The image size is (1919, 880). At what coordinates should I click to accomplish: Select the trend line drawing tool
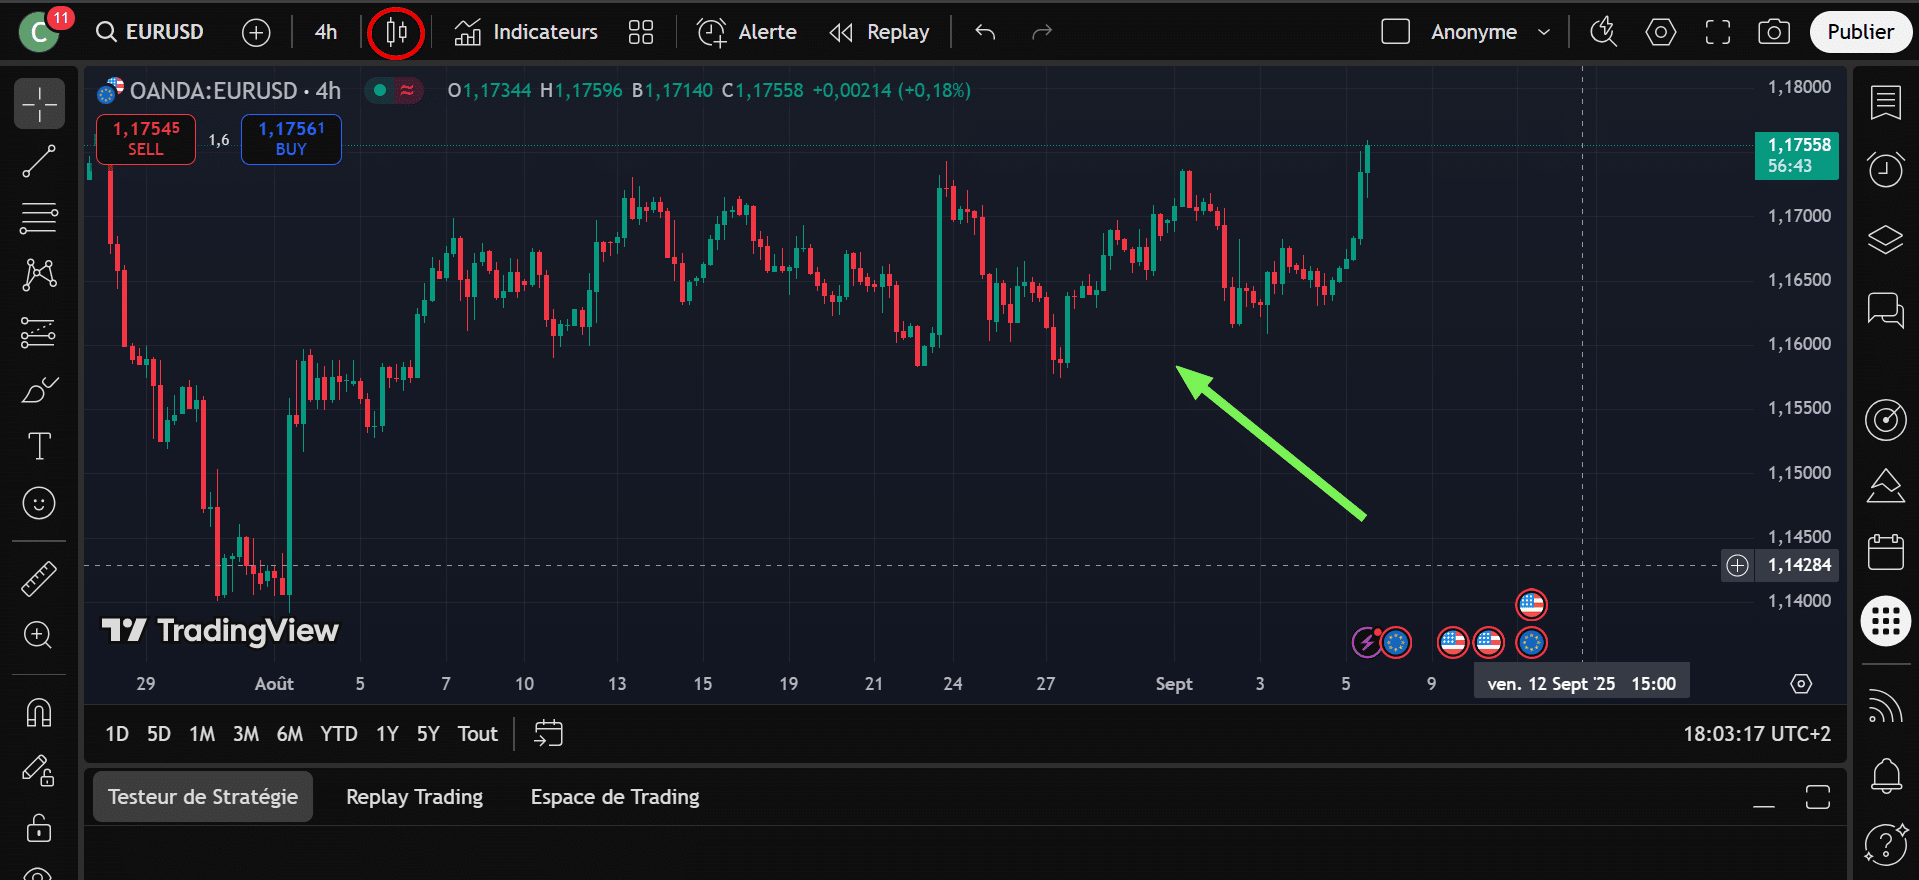point(39,161)
